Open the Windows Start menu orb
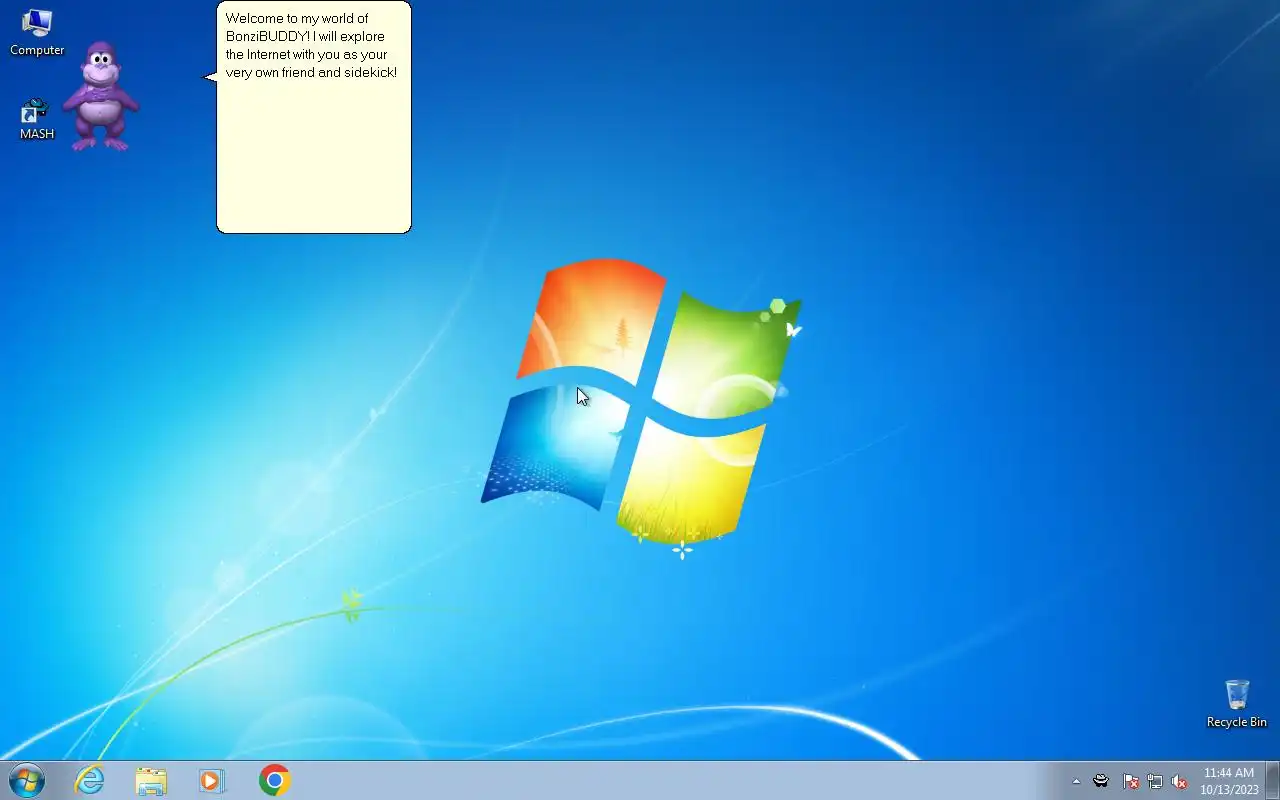Viewport: 1280px width, 800px height. 27,780
